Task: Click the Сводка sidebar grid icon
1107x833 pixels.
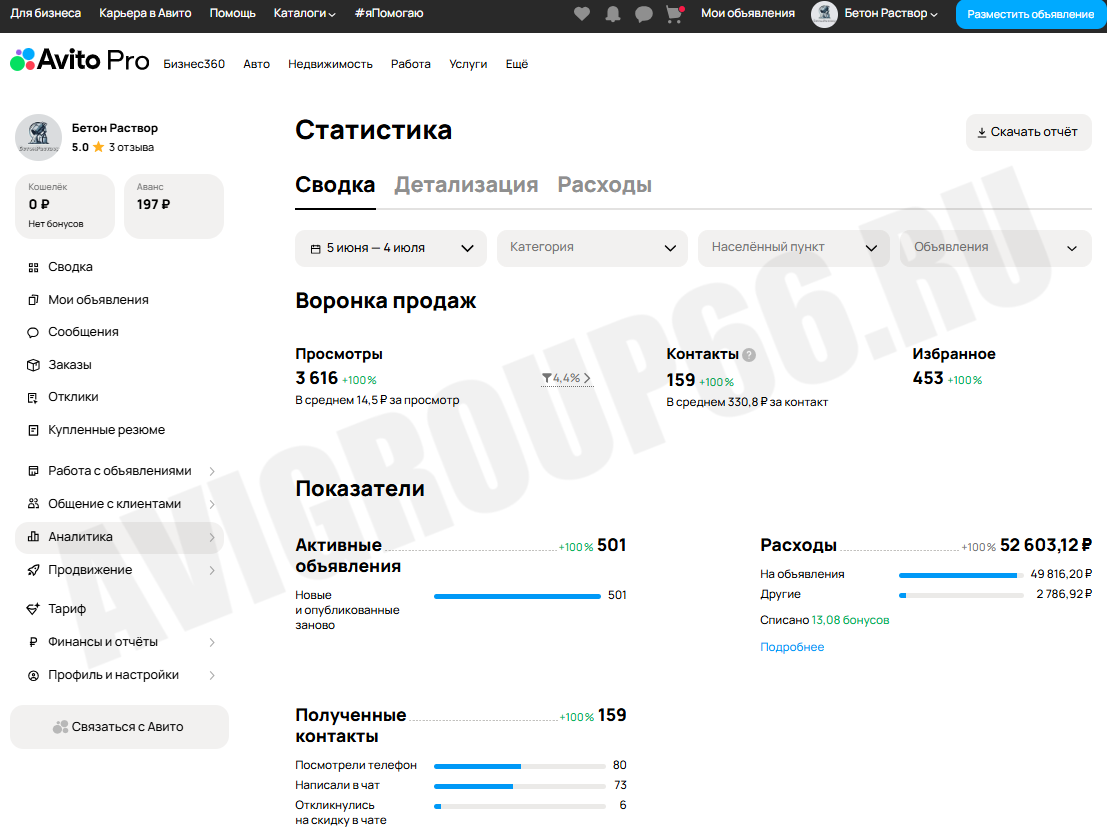Action: coord(33,268)
